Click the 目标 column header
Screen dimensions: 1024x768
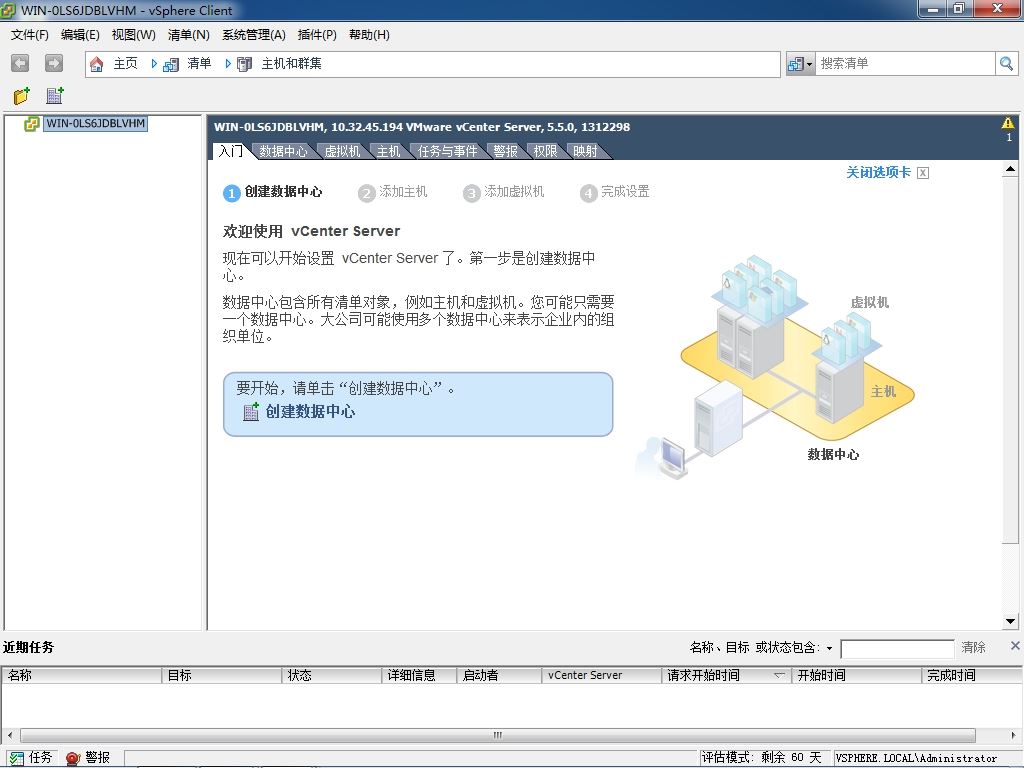[x=222, y=675]
